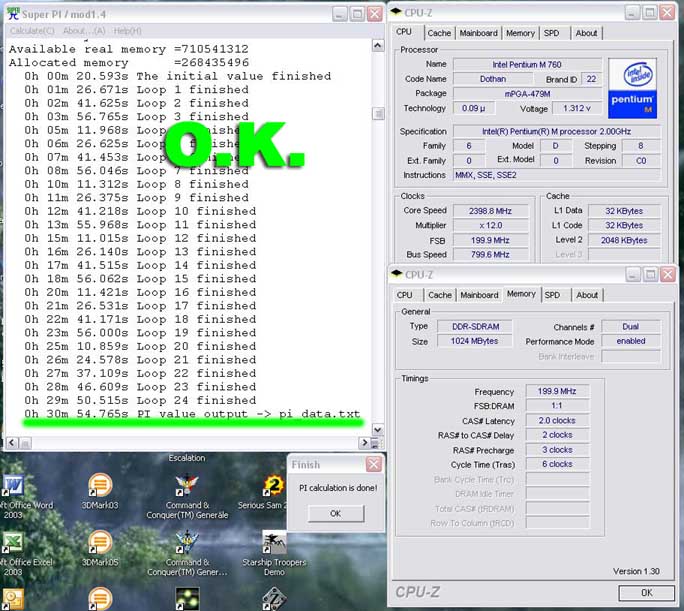
Task: Switch to SPD tab in lower CPU-Z window
Action: click(552, 295)
